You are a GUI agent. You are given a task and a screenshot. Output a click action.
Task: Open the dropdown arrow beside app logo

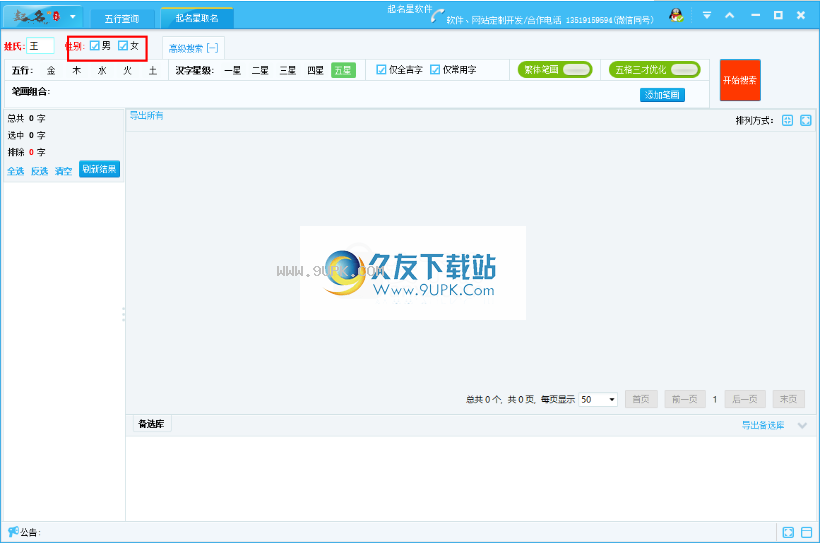[73, 17]
